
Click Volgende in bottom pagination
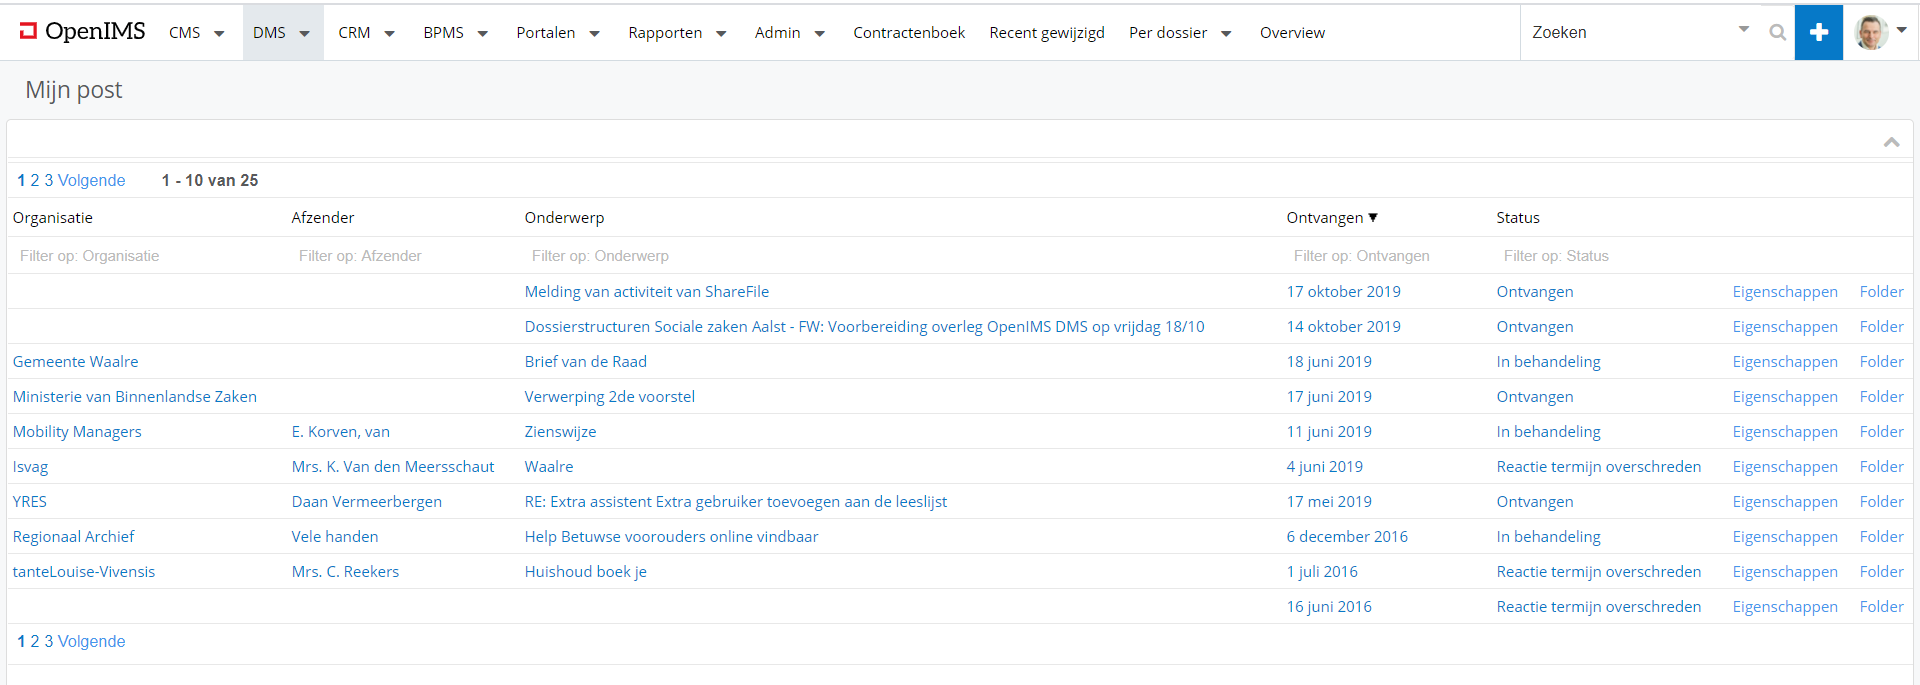(92, 642)
